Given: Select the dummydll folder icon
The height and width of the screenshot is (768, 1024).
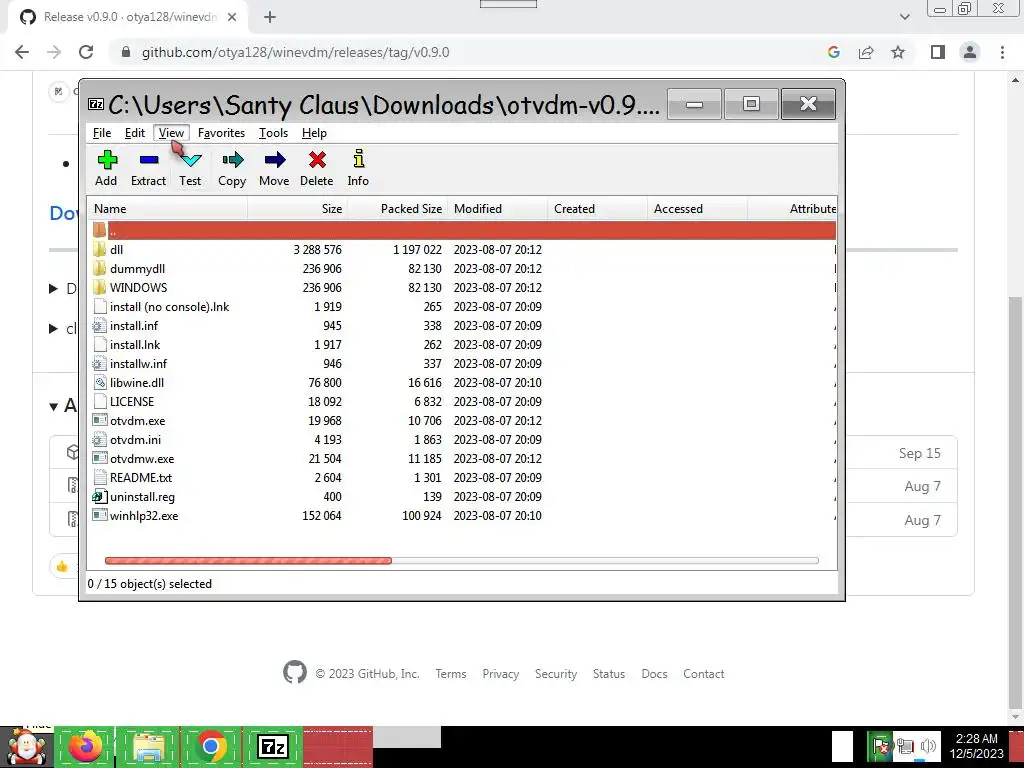Looking at the screenshot, I should point(99,268).
